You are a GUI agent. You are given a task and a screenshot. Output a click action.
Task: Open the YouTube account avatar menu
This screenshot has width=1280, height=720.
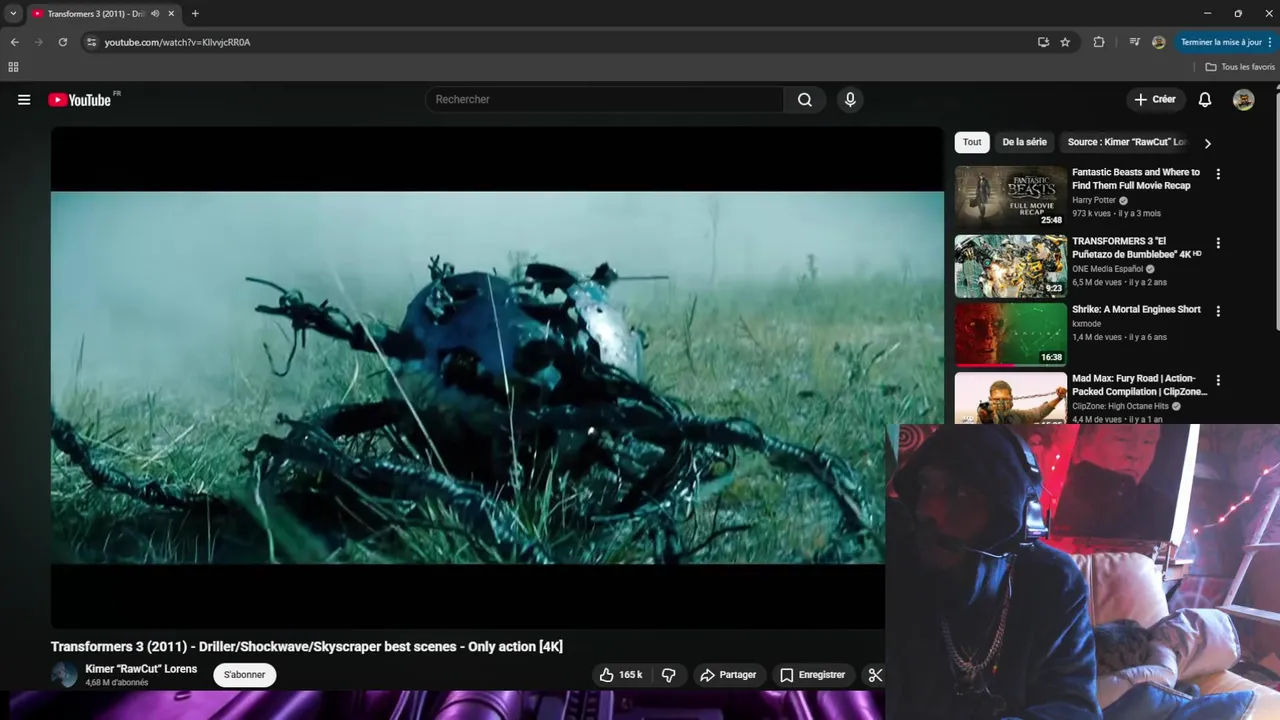(1243, 99)
